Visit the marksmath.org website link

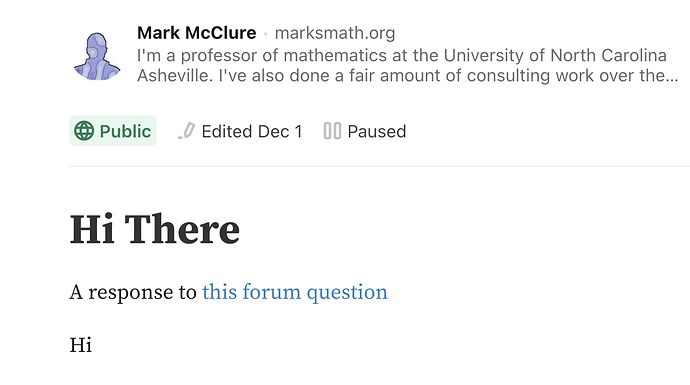(x=335, y=33)
